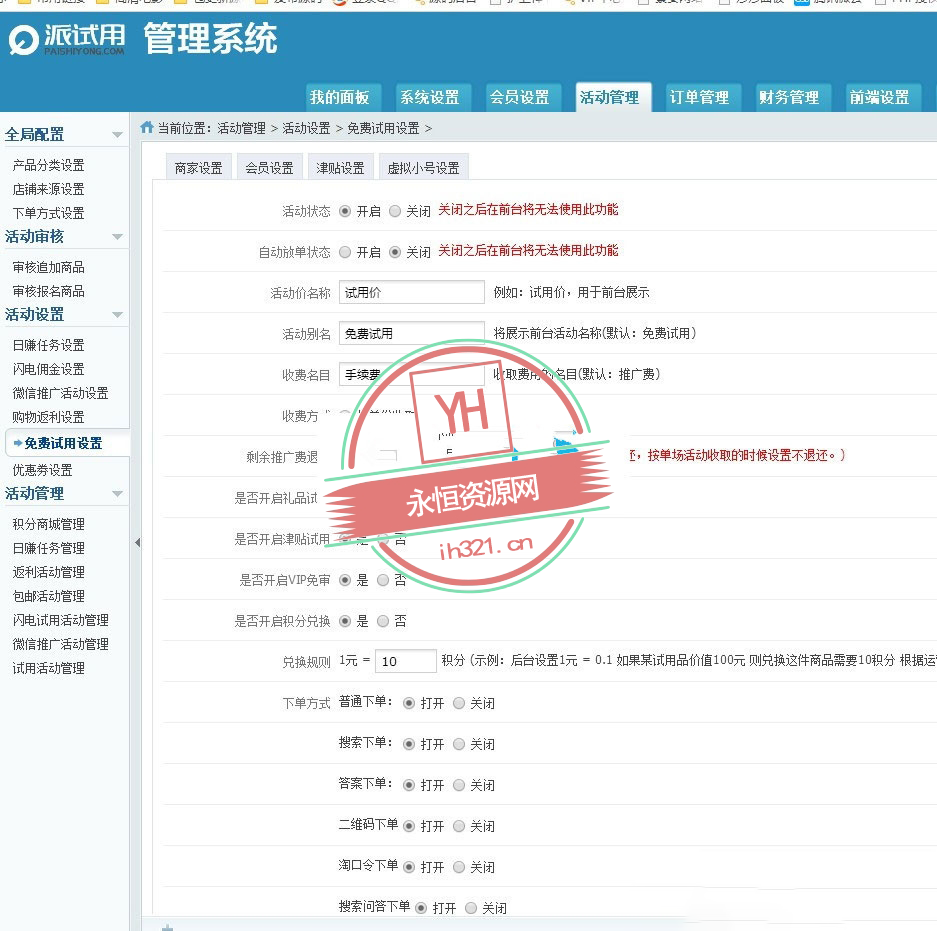Switch to the 商家设置 tab
This screenshot has width=937, height=931.
(x=198, y=168)
